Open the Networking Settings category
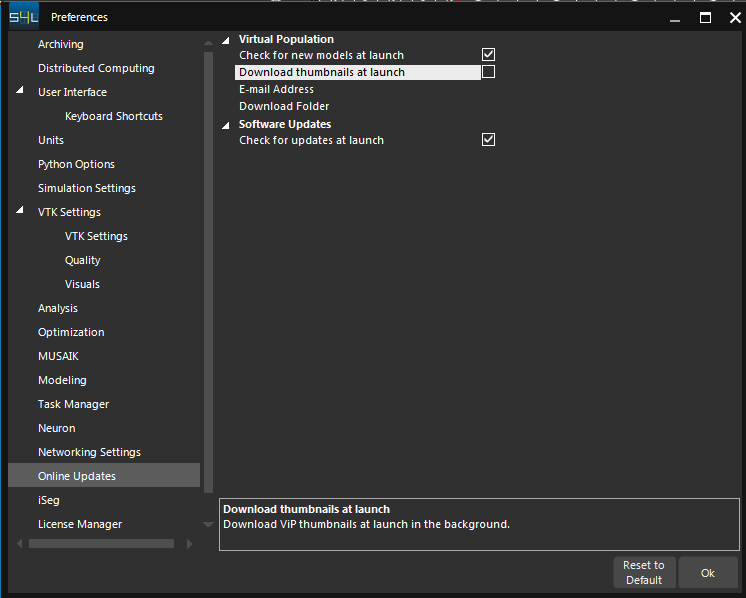The width and height of the screenshot is (746, 598). pyautogui.click(x=89, y=452)
